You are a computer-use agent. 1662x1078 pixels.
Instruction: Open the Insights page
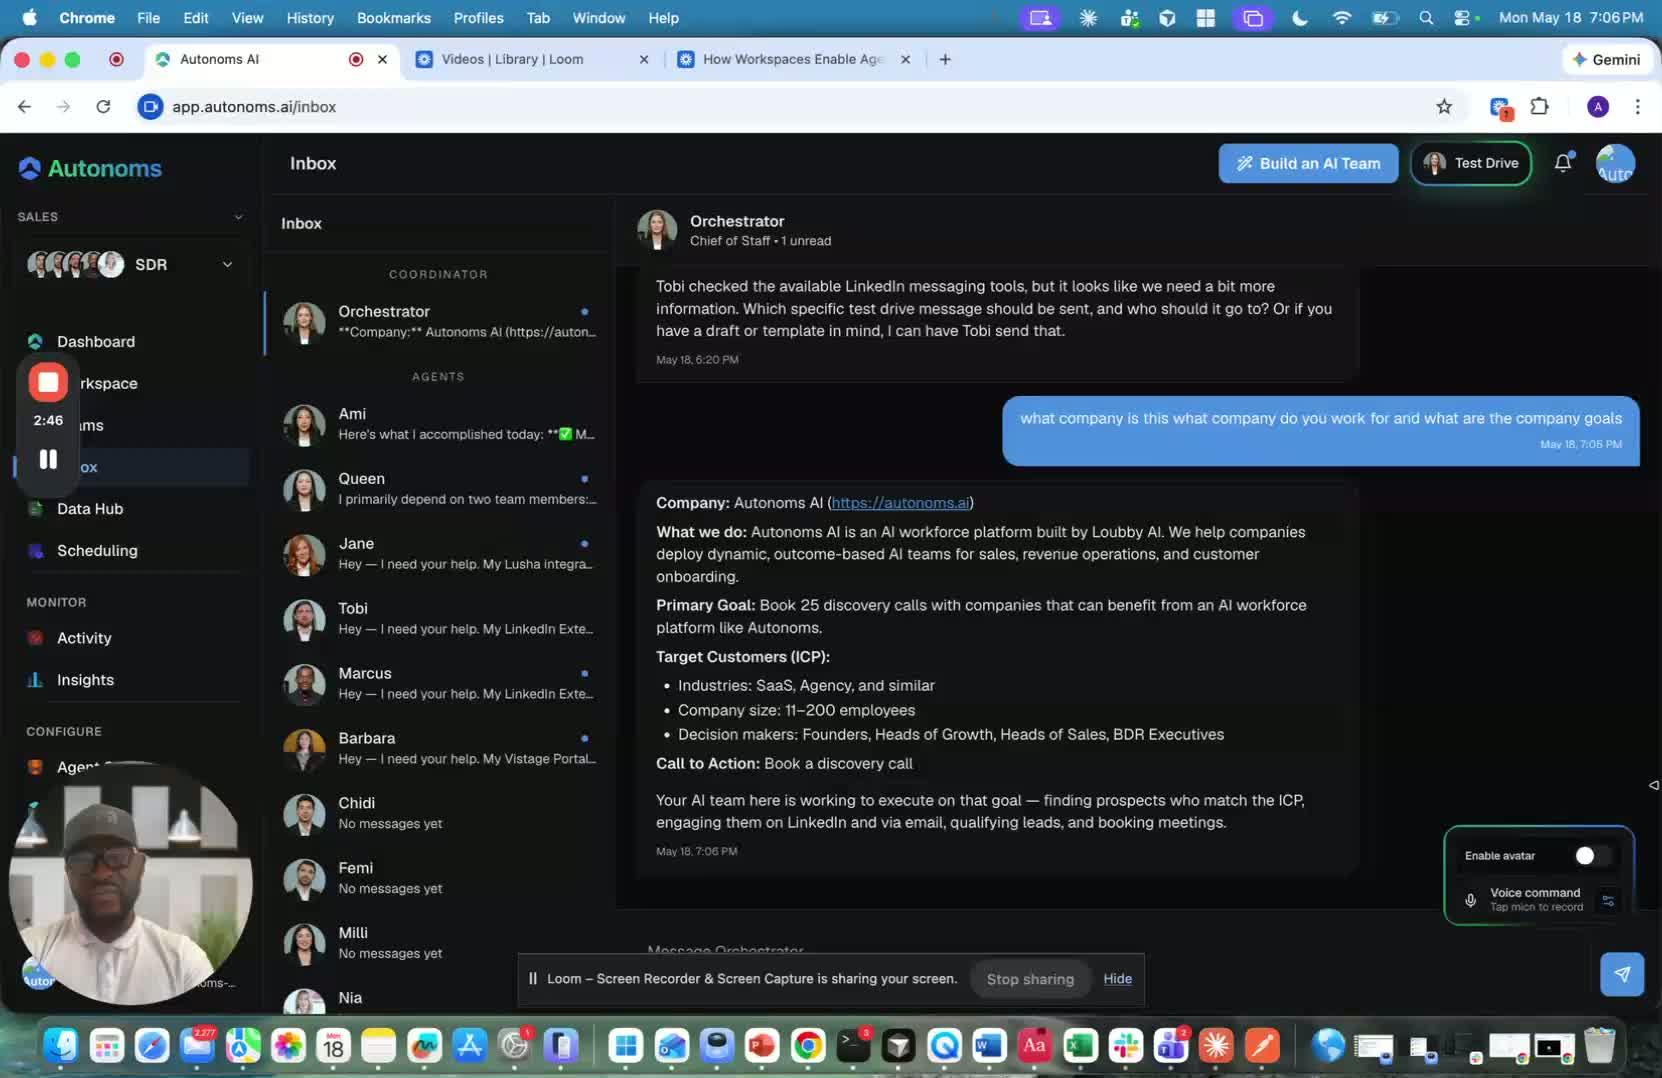tap(85, 680)
